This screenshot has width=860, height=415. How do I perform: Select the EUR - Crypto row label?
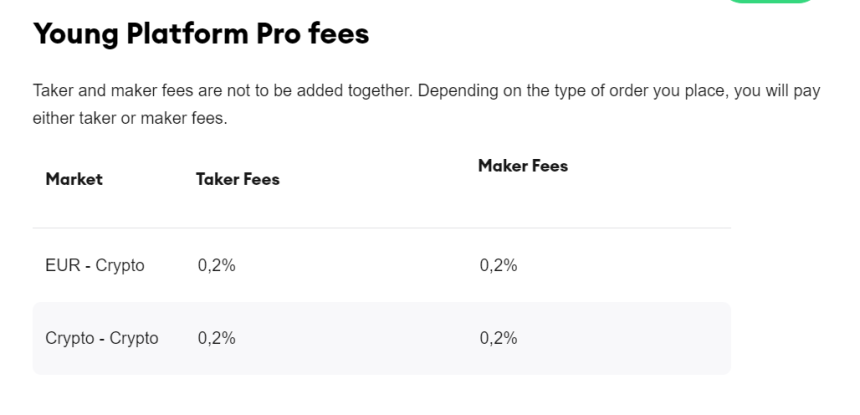coord(95,266)
